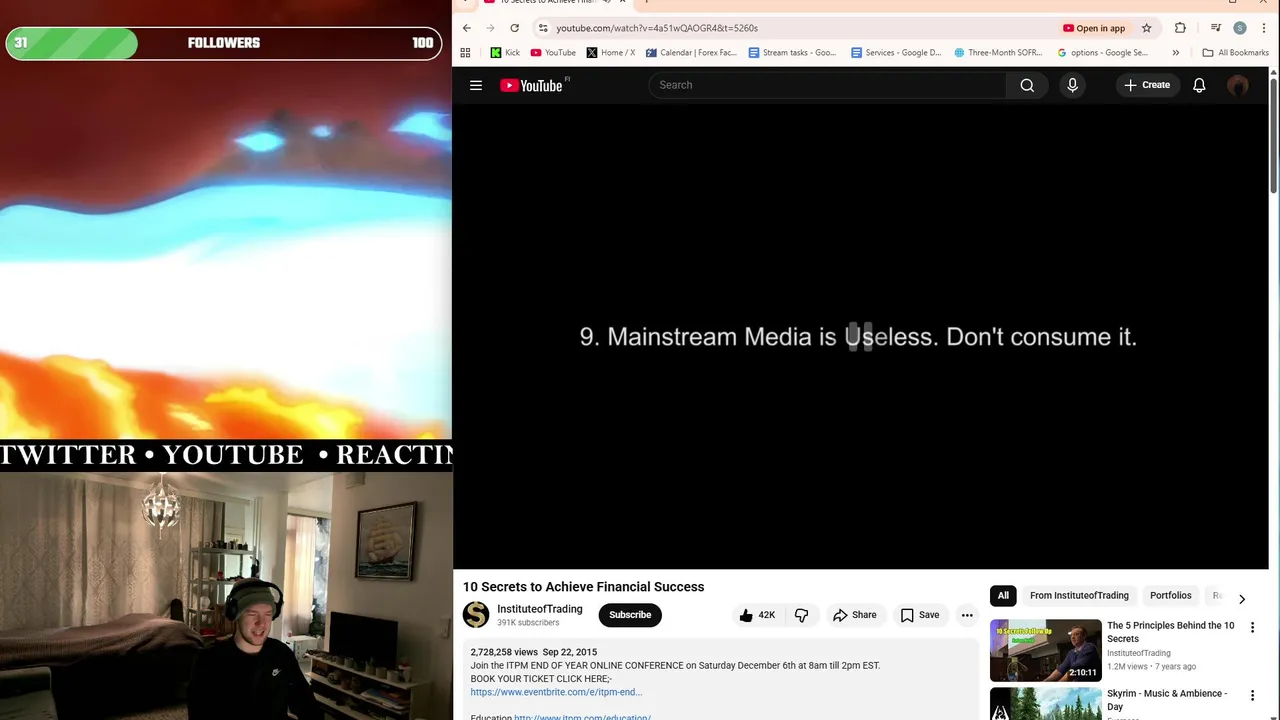Viewport: 1280px width, 720px height.
Task: Open Chrome profile avatar
Action: coord(1240,28)
